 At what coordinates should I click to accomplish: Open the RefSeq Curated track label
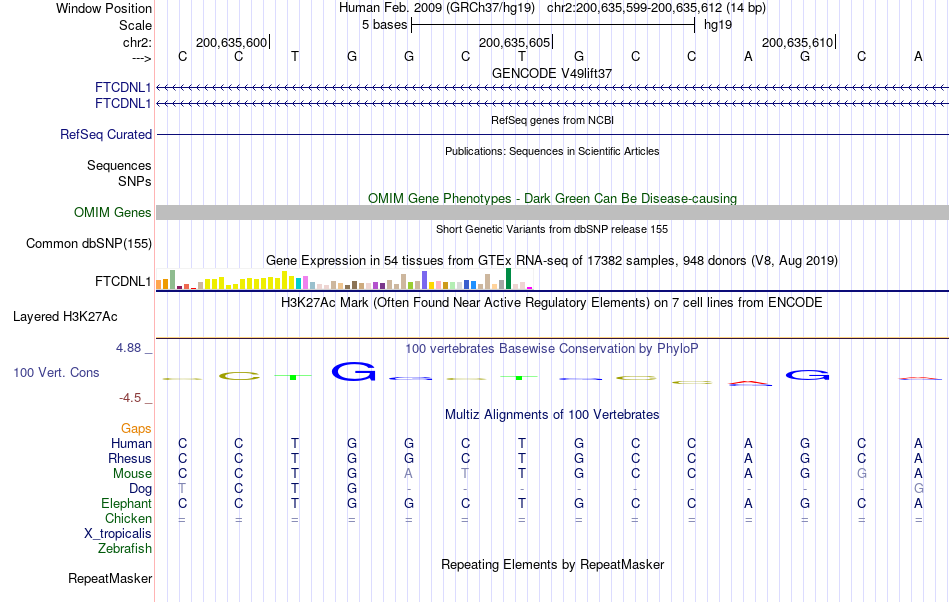(x=105, y=134)
